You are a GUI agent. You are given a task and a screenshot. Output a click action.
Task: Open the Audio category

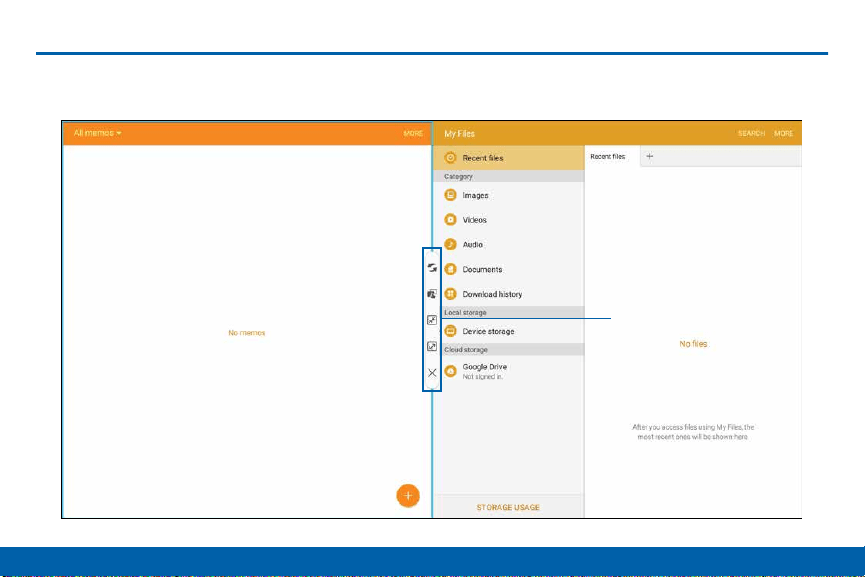(x=509, y=244)
